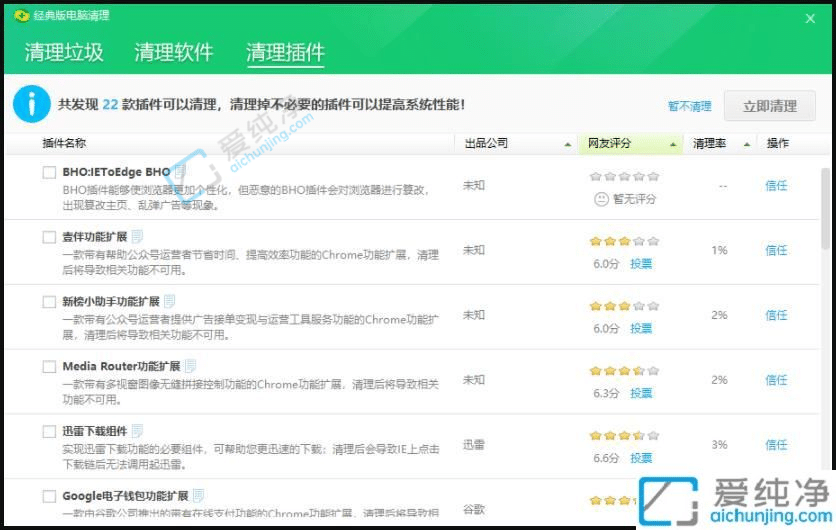Open details icon beside Google电子钱包功能扩展
Viewport: 836px width, 530px height.
tap(198, 495)
